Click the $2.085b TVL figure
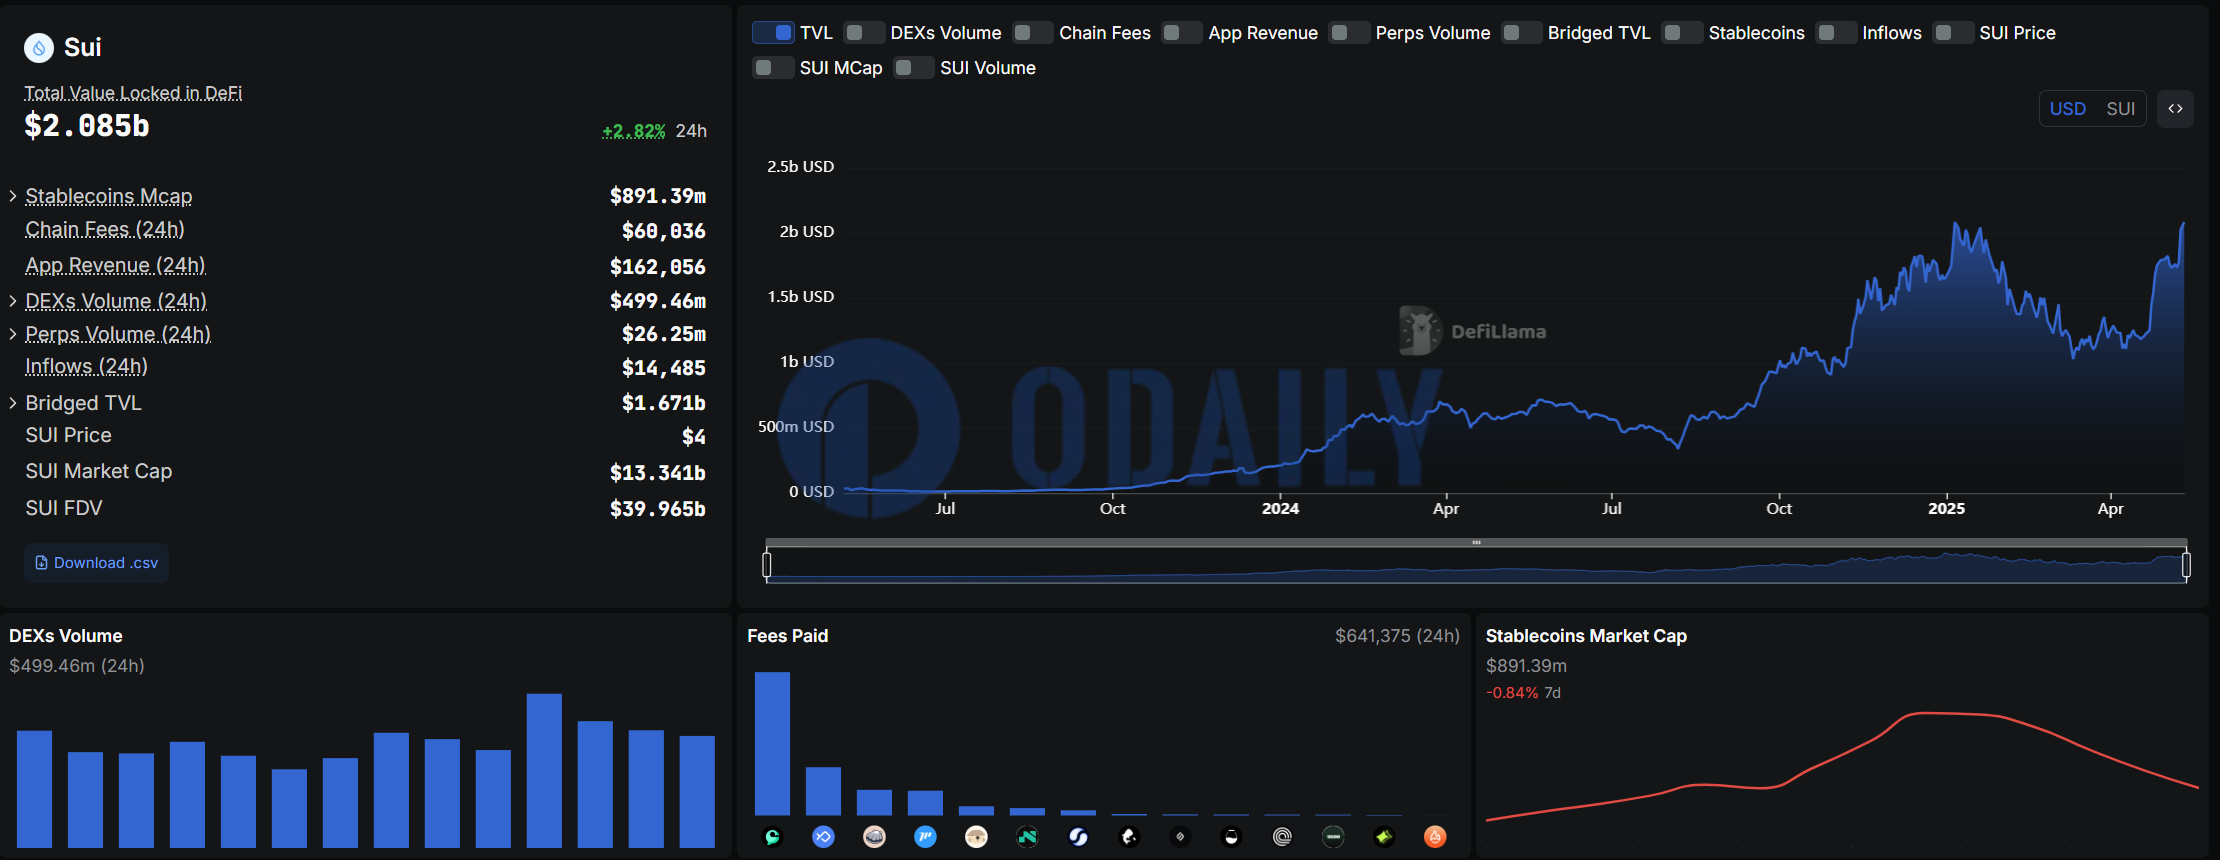Screen dimensions: 2220x860 [x=87, y=126]
